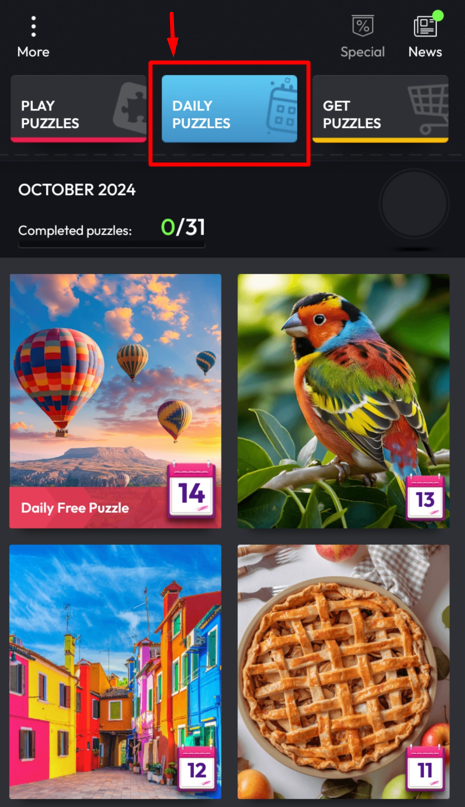Open the More three-dots menu

click(x=33, y=27)
